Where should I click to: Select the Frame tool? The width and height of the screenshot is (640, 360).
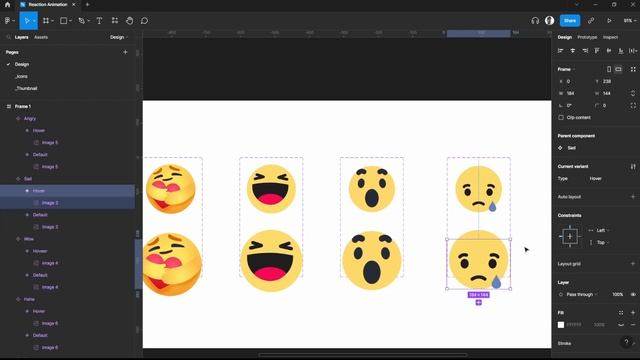pyautogui.click(x=47, y=21)
